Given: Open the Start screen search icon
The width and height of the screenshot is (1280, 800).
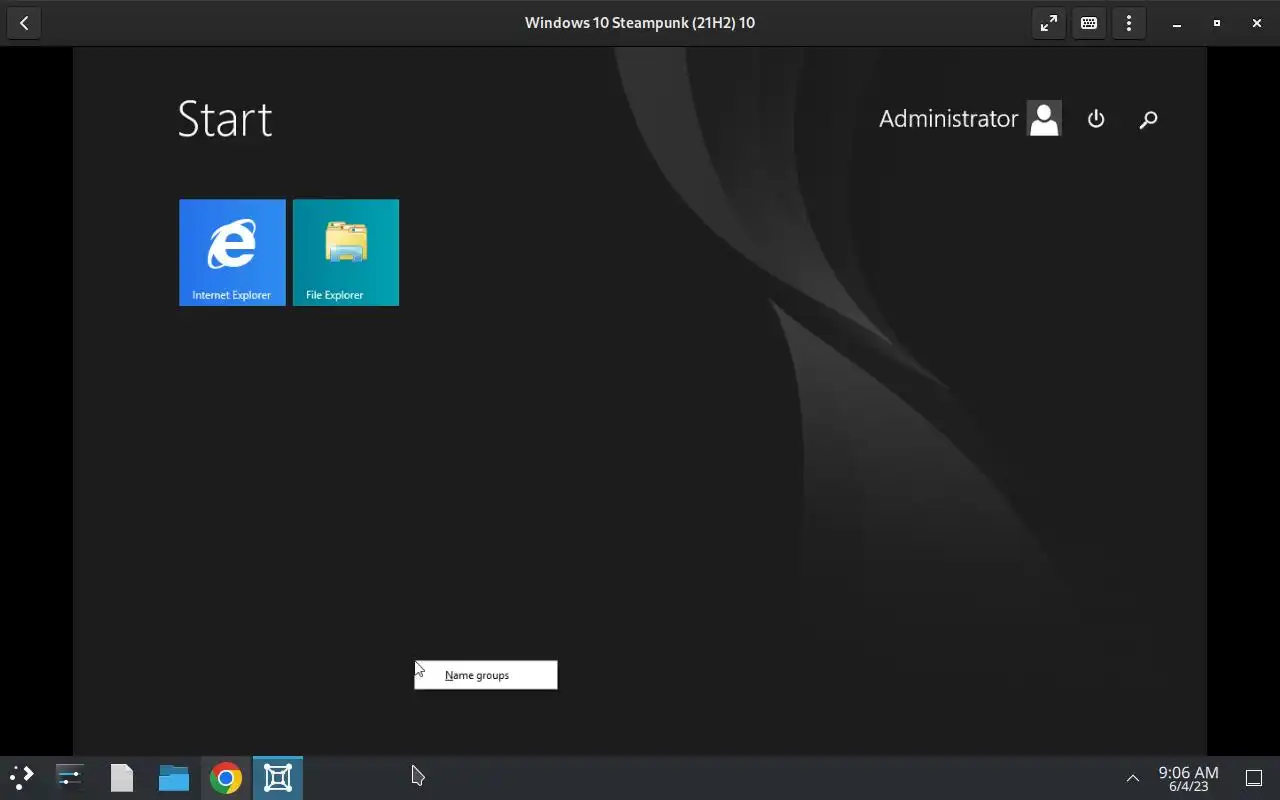Looking at the screenshot, I should (1148, 120).
